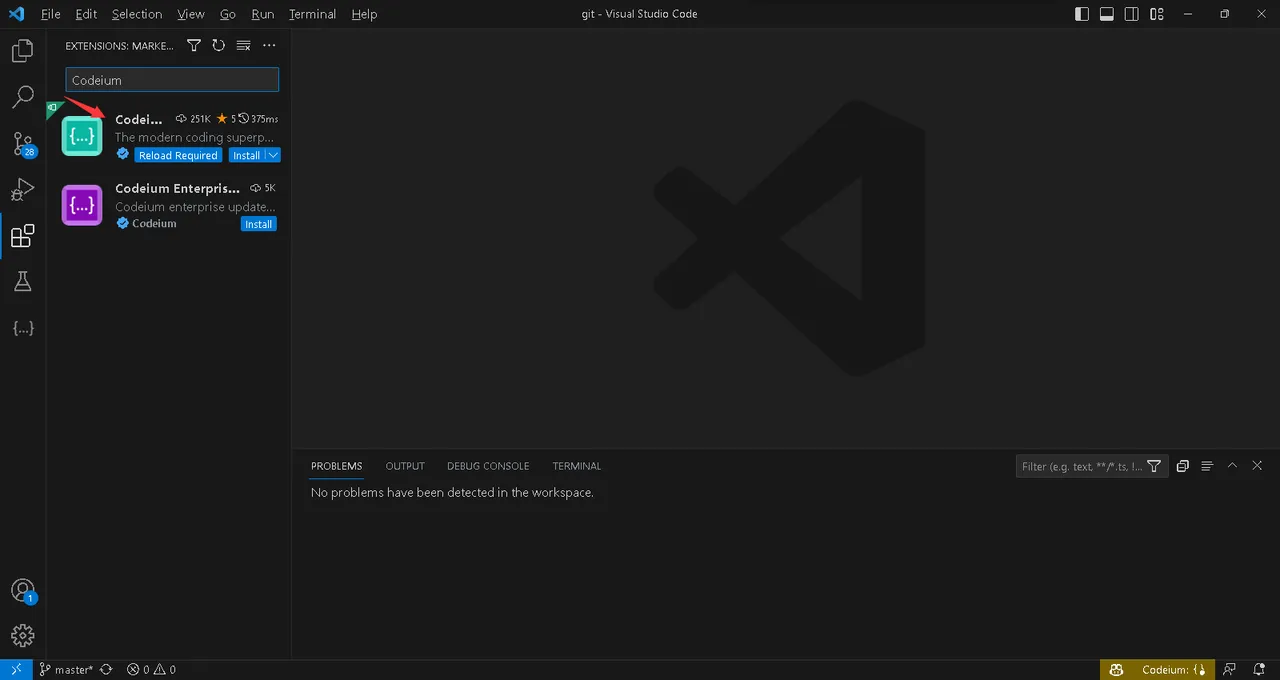The width and height of the screenshot is (1280, 680).
Task: Click the master* branch in status bar
Action: (x=67, y=670)
